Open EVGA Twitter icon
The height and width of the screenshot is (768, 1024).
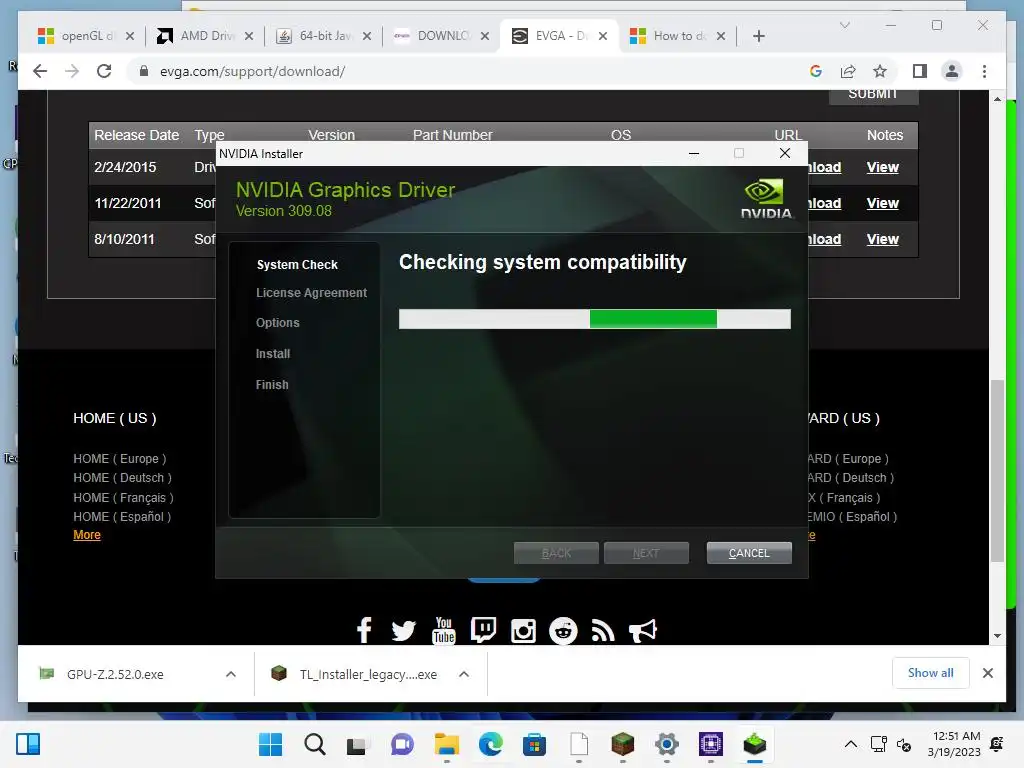(404, 631)
